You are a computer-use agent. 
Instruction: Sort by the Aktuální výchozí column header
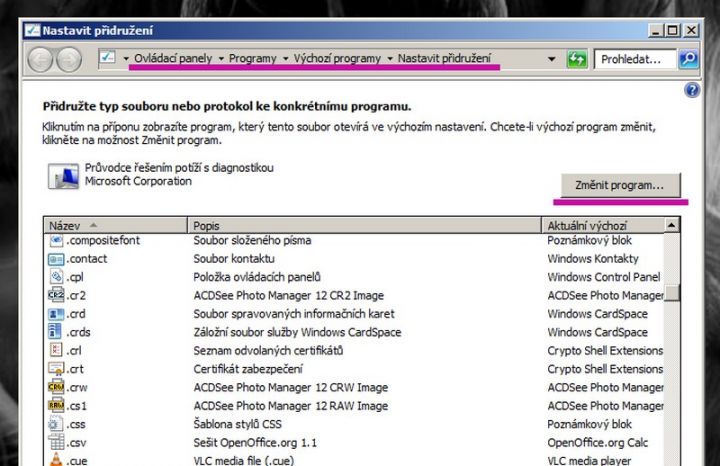click(603, 225)
